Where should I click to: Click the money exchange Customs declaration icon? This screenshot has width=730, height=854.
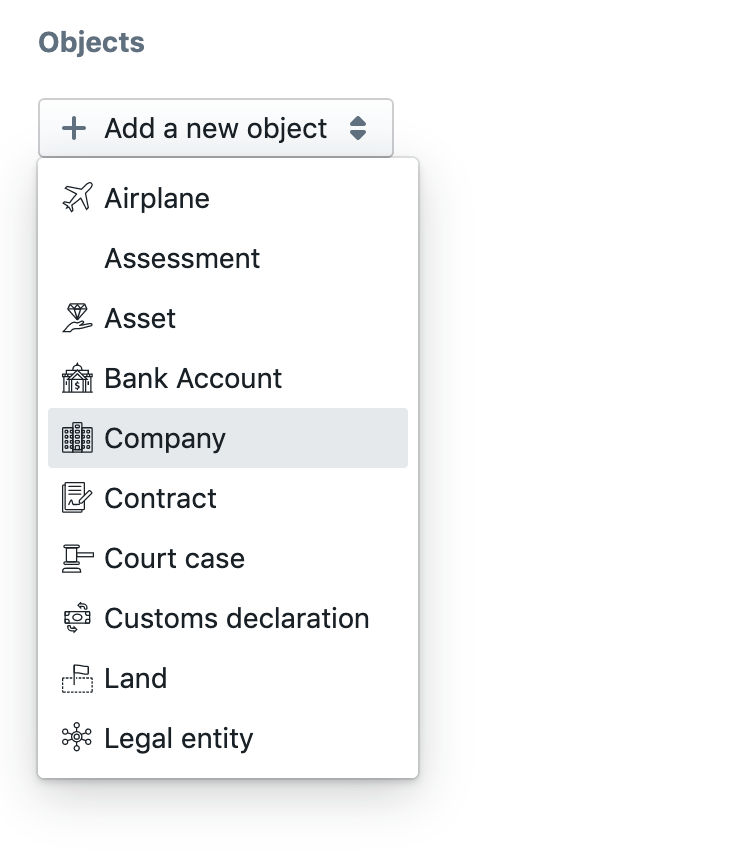(77, 618)
